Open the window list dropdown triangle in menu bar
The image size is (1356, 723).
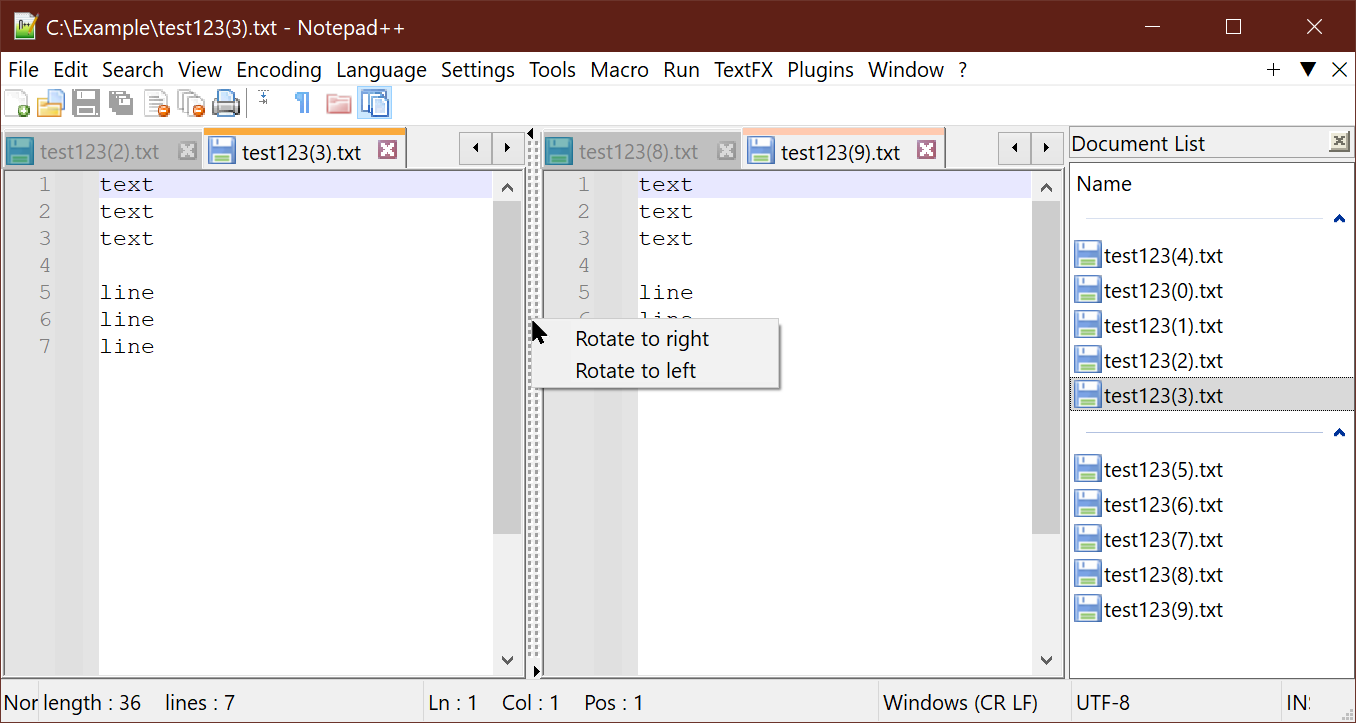tap(1307, 69)
